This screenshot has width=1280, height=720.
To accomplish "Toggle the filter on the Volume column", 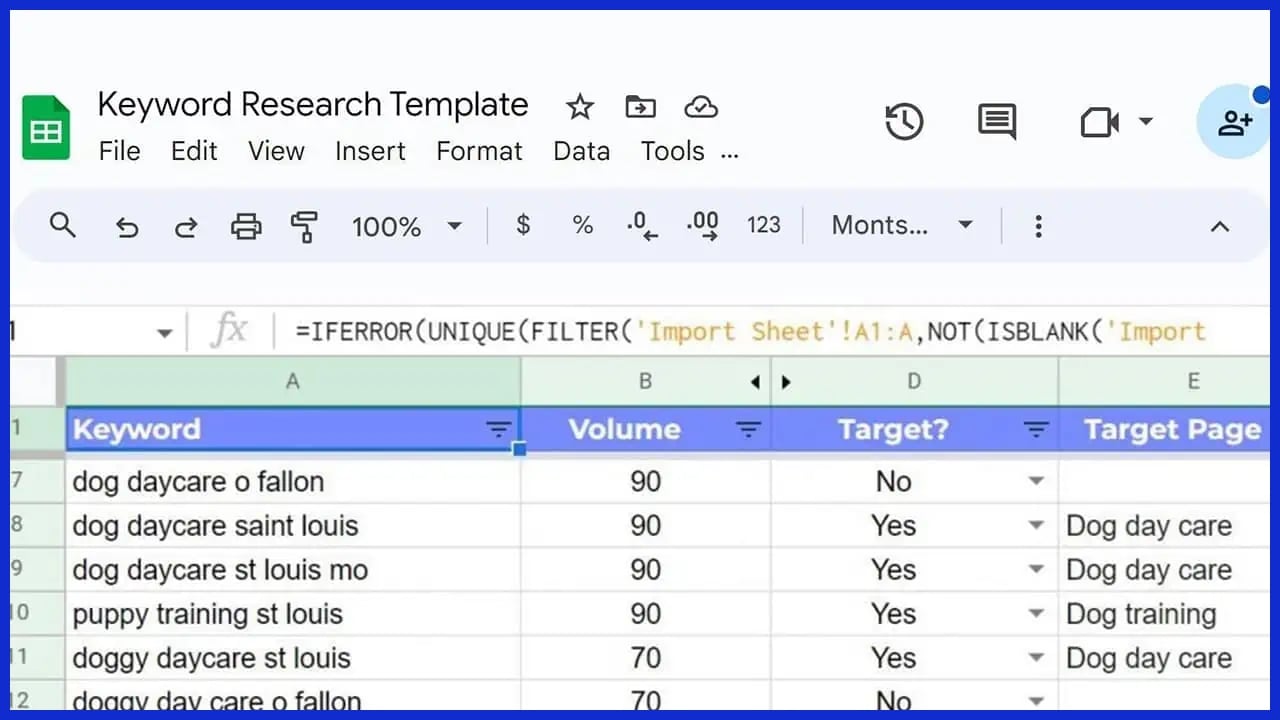I will click(x=749, y=429).
